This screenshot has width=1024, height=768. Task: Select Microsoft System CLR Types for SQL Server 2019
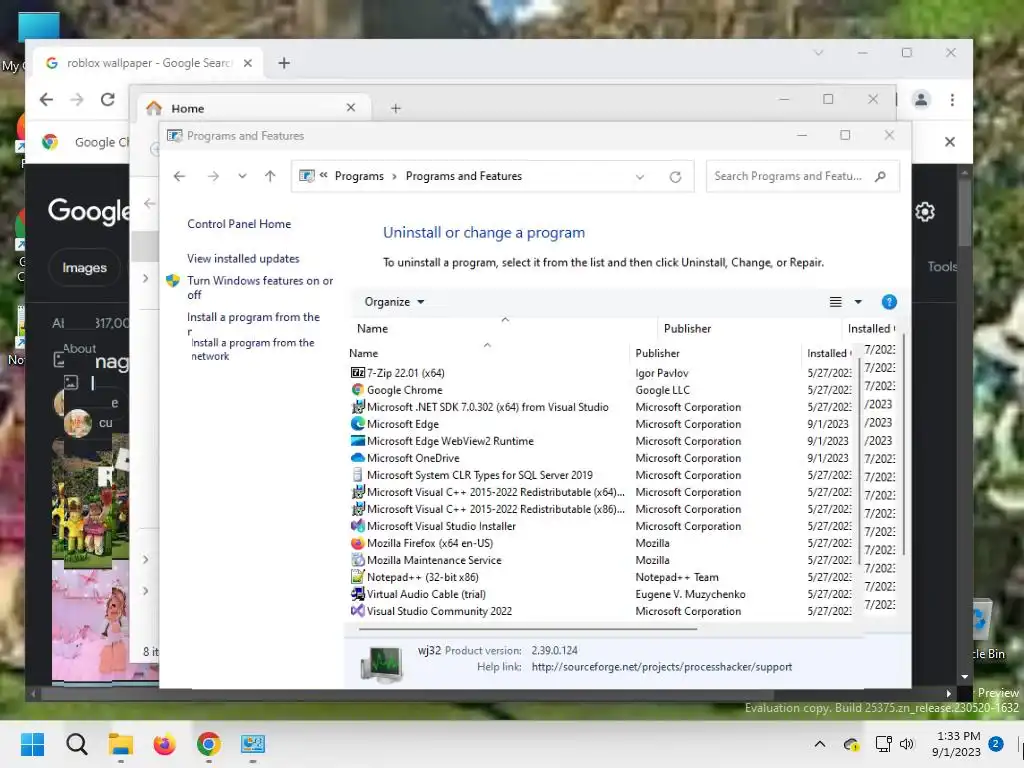coord(601,475)
